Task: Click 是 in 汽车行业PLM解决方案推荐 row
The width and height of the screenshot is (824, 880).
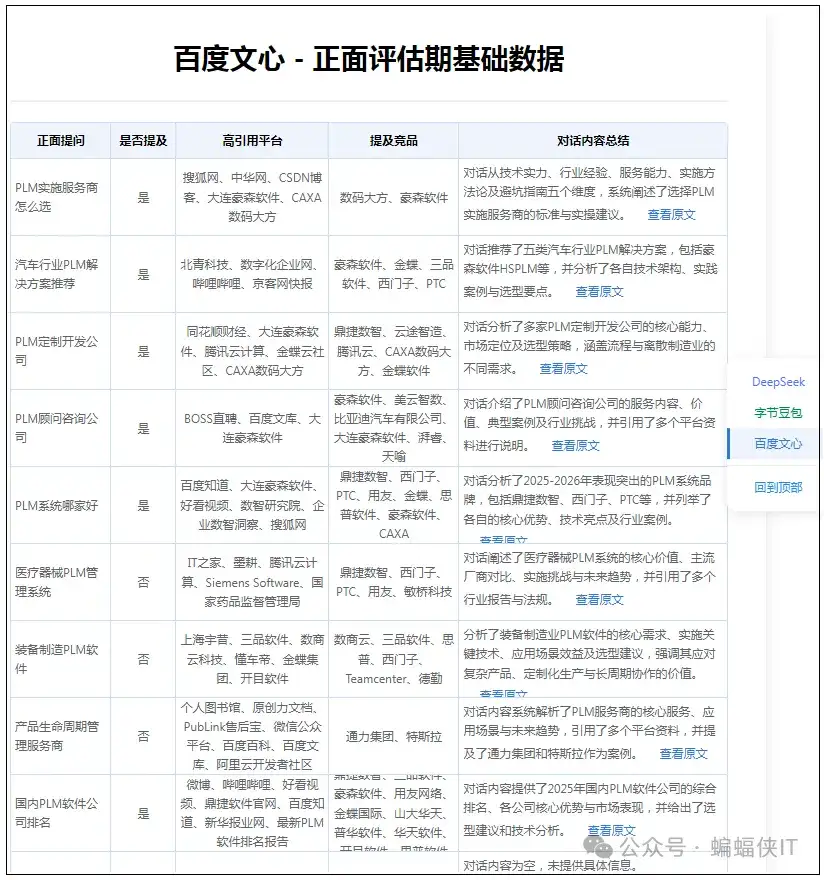Action: [x=143, y=274]
